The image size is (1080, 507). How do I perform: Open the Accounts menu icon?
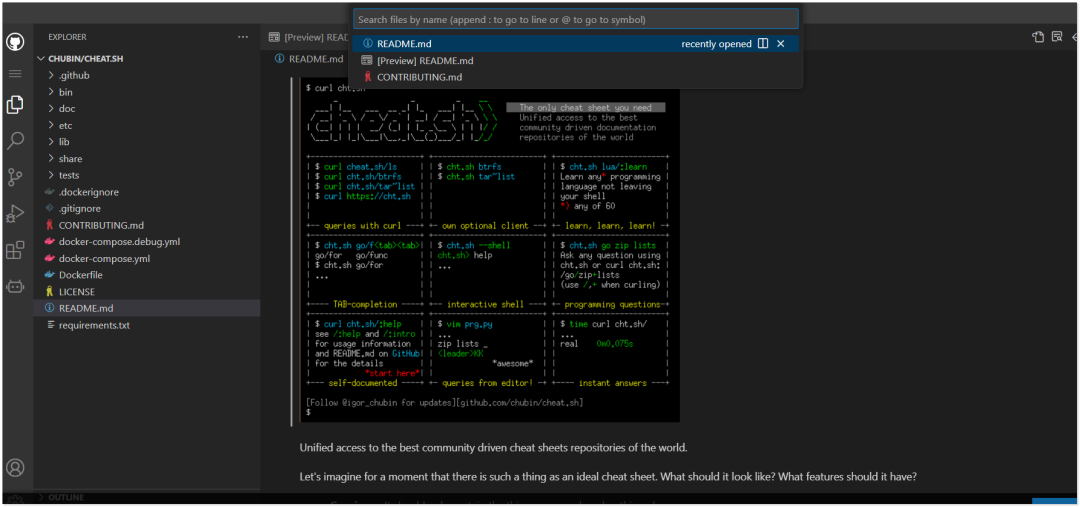tap(15, 468)
